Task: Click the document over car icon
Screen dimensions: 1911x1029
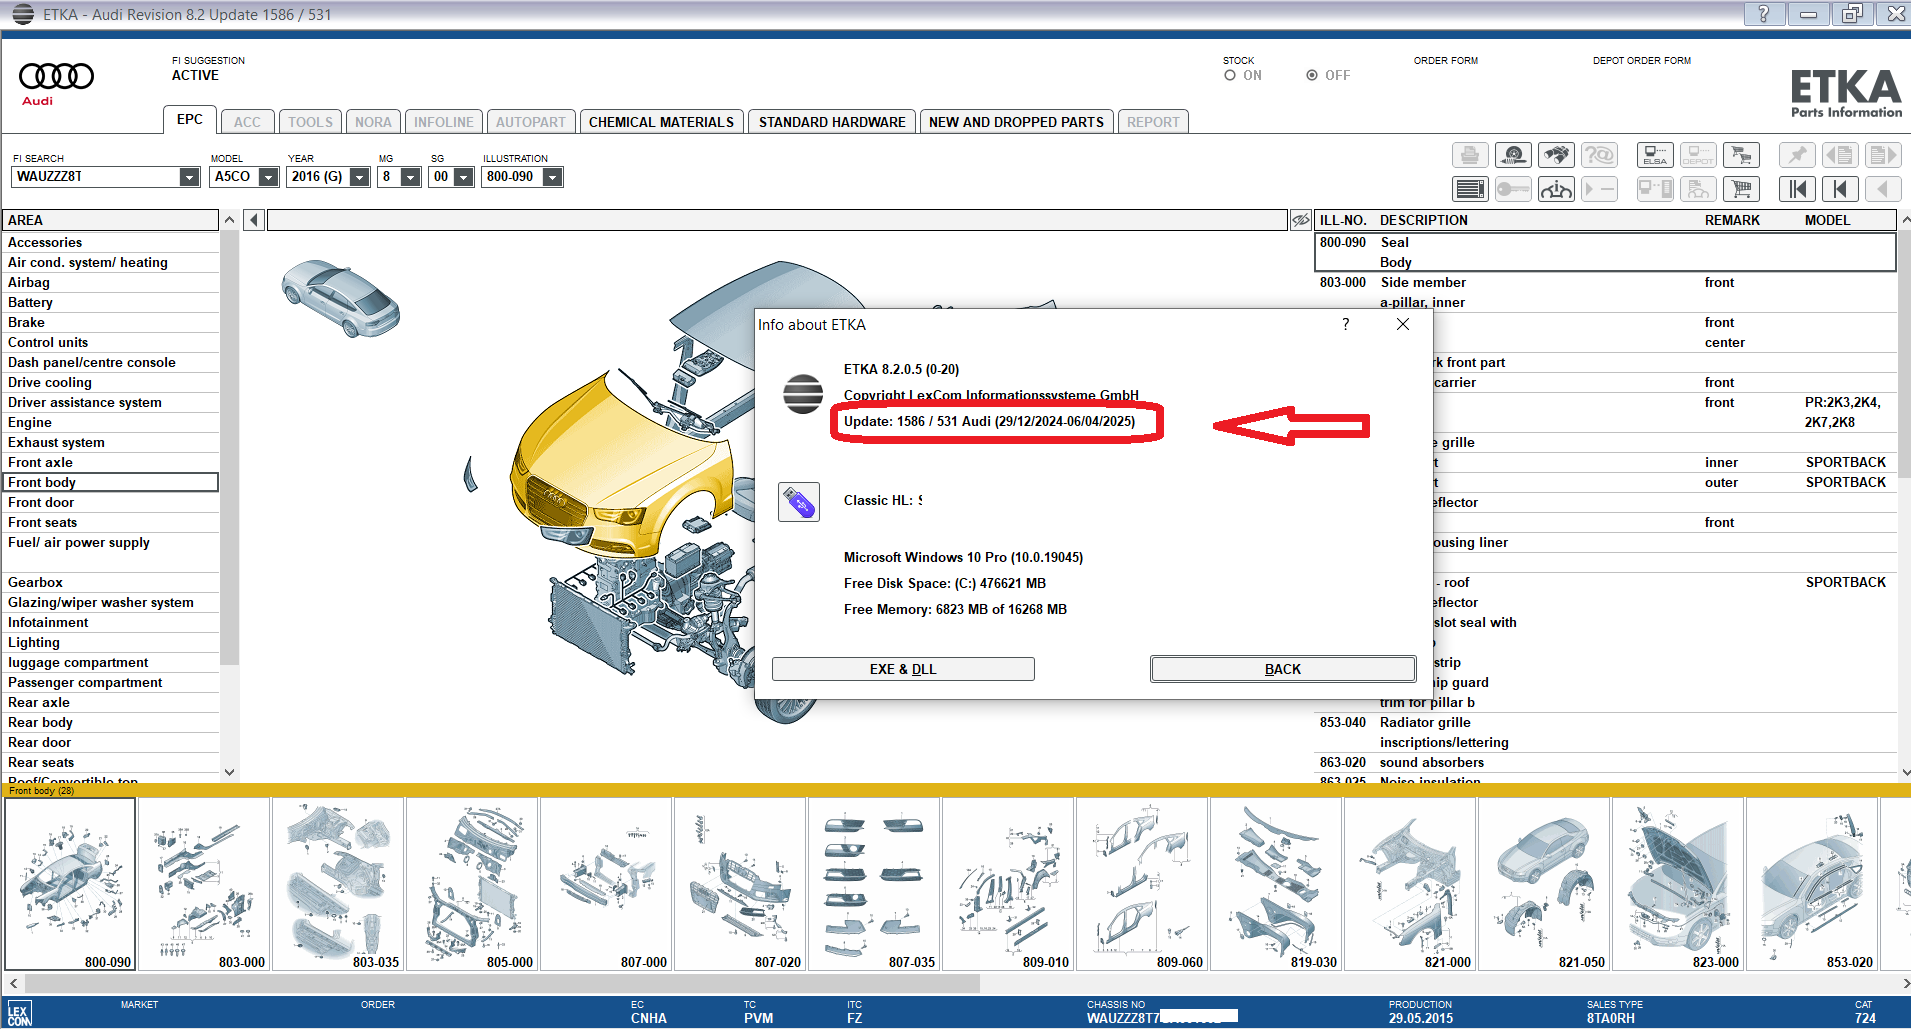Action: pos(1698,189)
